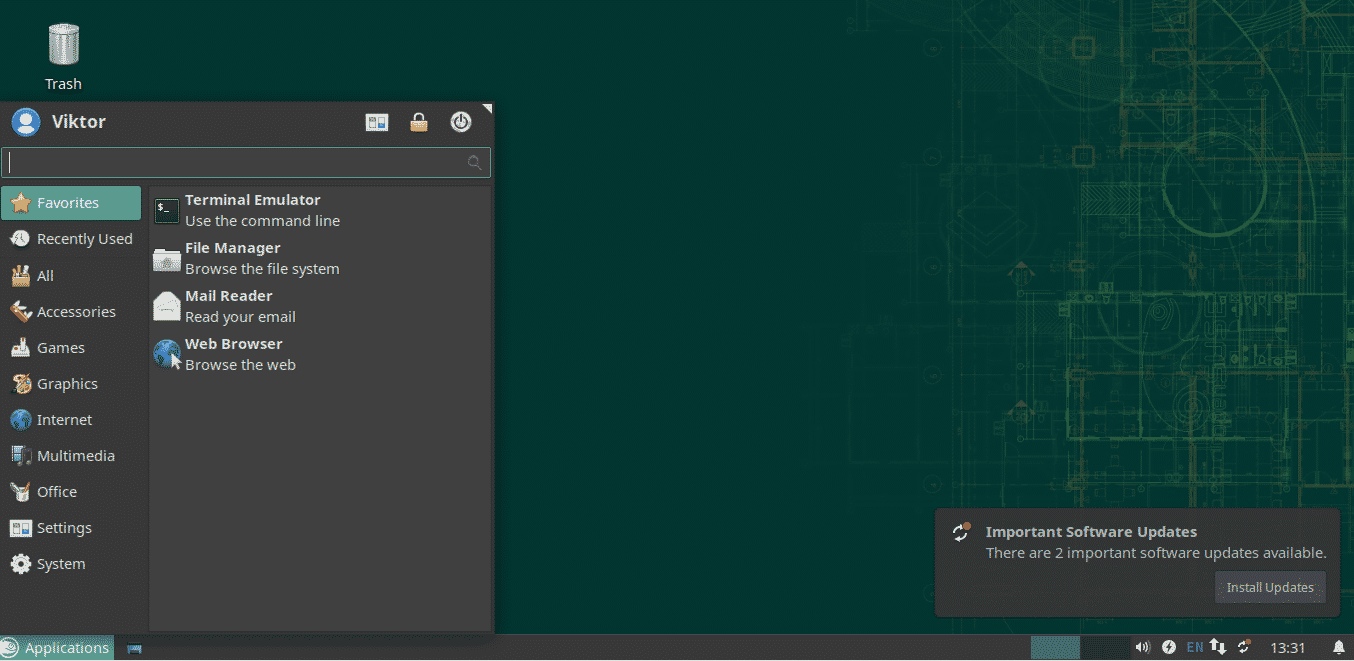The height and width of the screenshot is (661, 1354).
Task: Open the network arrows icon in tray
Action: click(x=1218, y=647)
